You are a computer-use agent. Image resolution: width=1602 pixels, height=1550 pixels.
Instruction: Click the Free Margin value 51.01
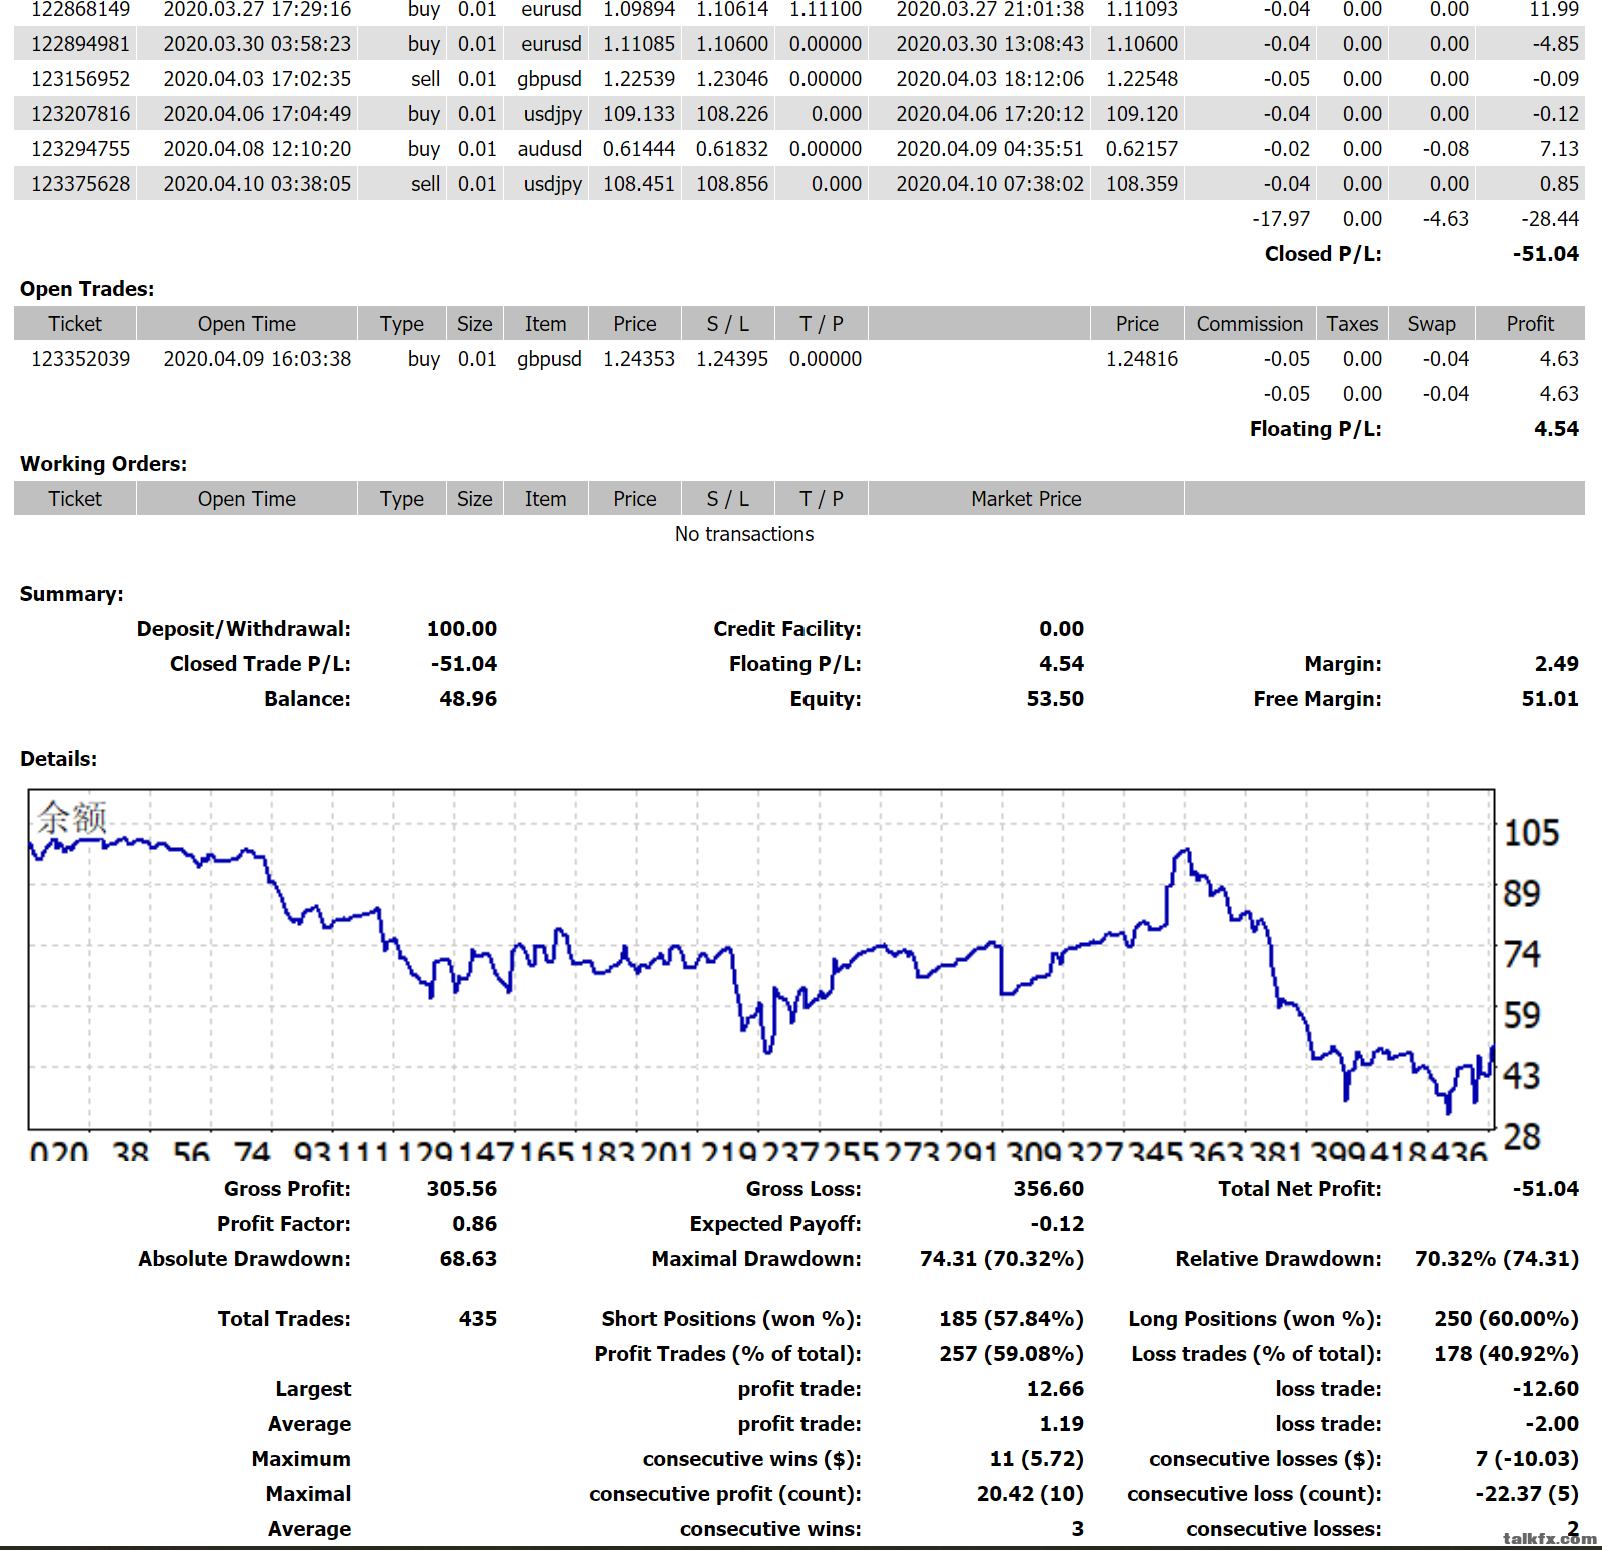pyautogui.click(x=1550, y=699)
